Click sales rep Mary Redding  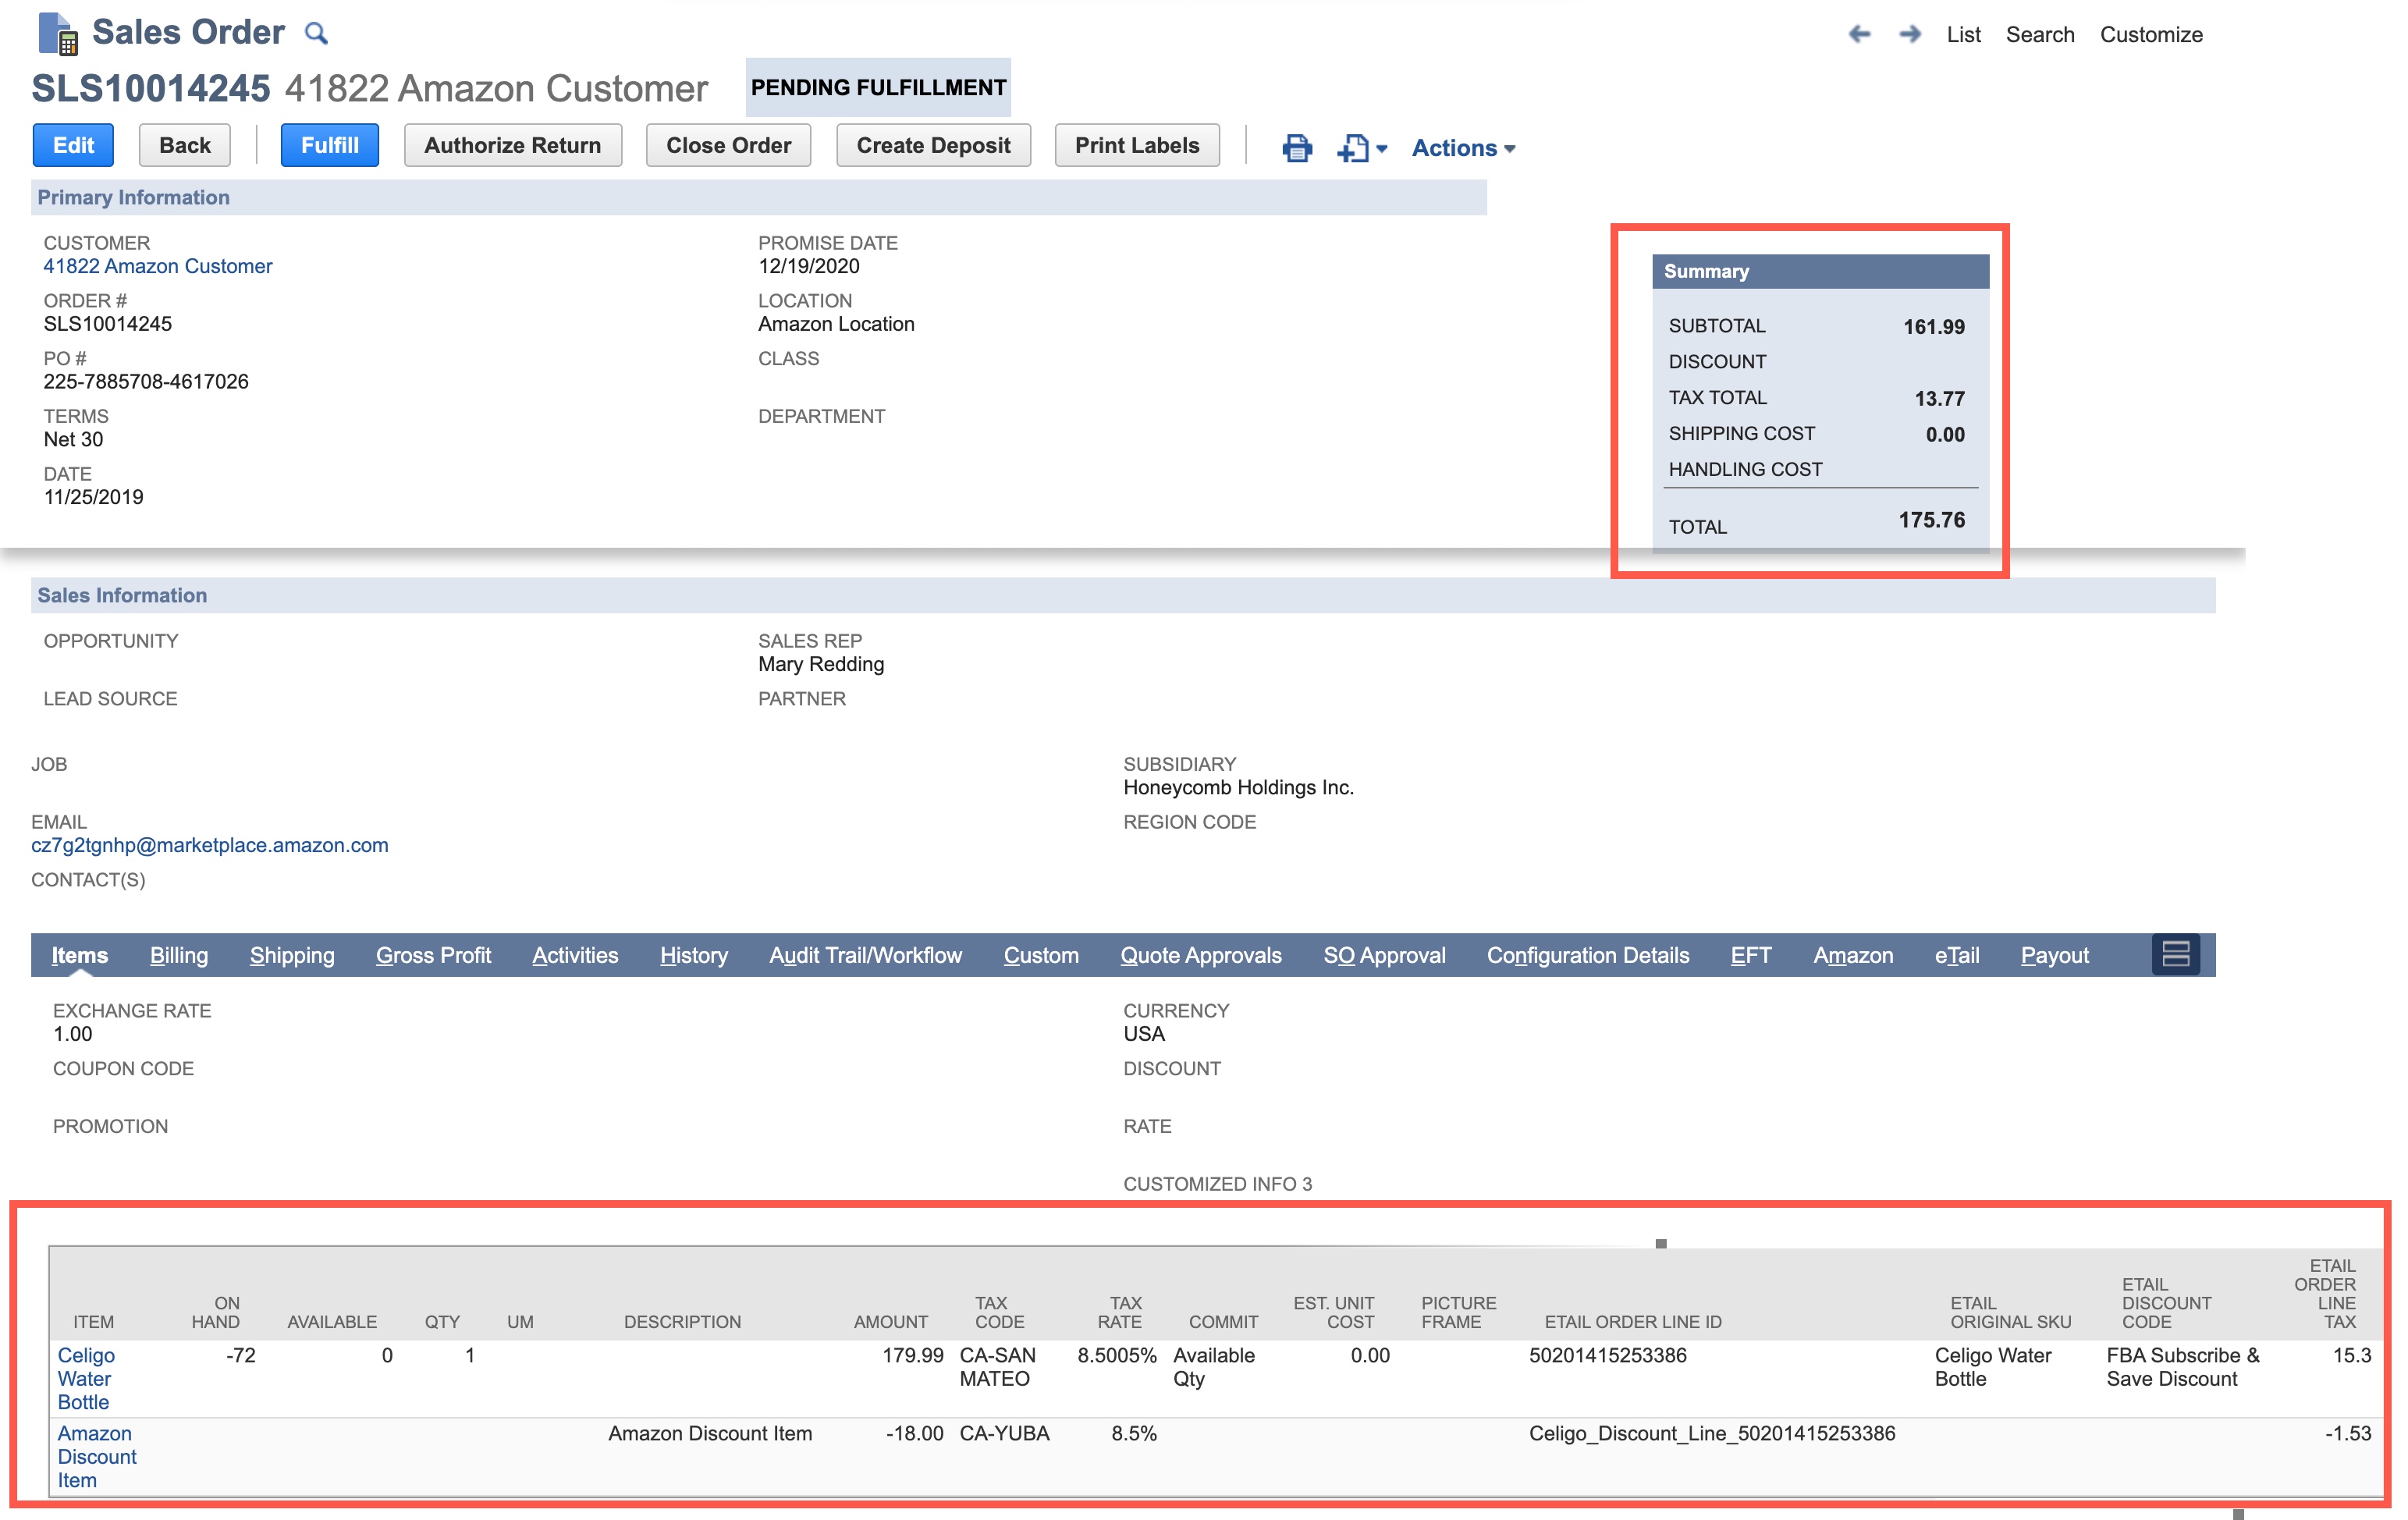pos(820,664)
